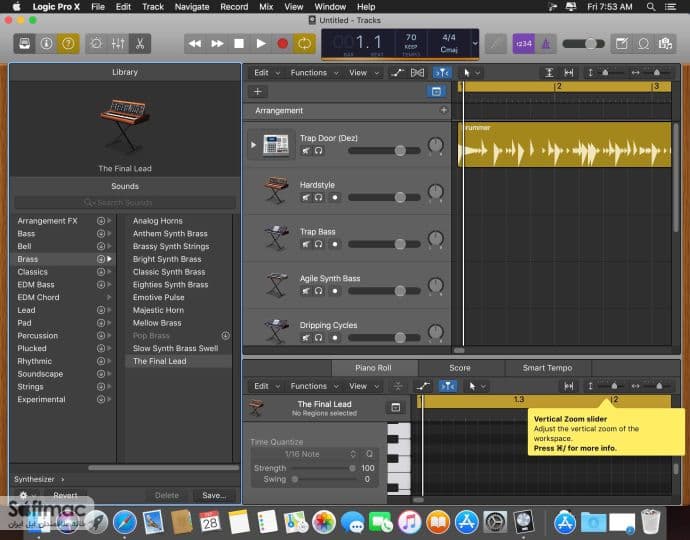Image resolution: width=690 pixels, height=540 pixels.
Task: Switch to the Smart Tempo tab
Action: pos(547,367)
